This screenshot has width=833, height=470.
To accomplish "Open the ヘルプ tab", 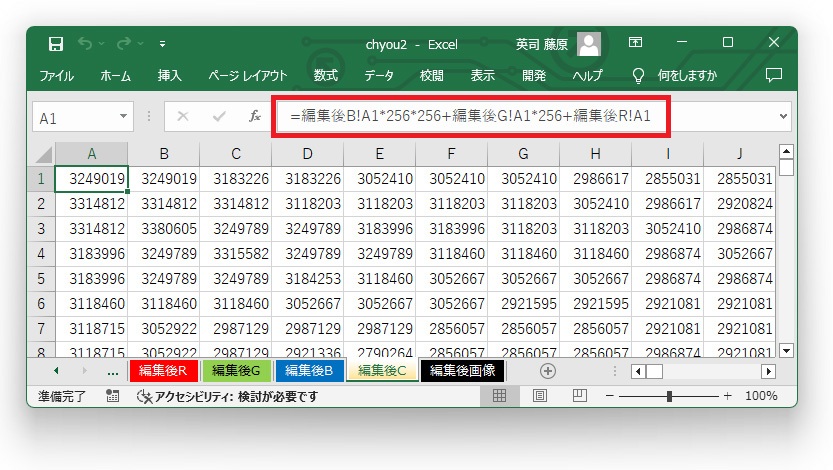I will point(587,76).
